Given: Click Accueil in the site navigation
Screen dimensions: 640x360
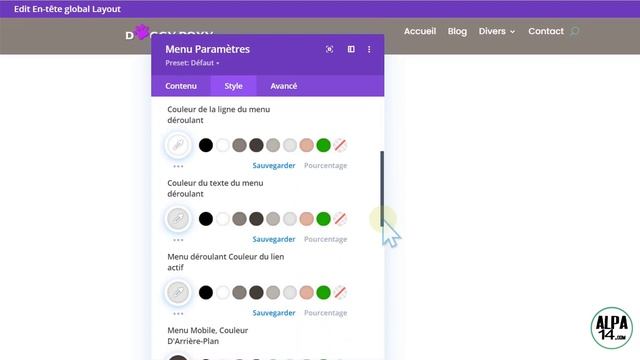Looking at the screenshot, I should pyautogui.click(x=420, y=31).
